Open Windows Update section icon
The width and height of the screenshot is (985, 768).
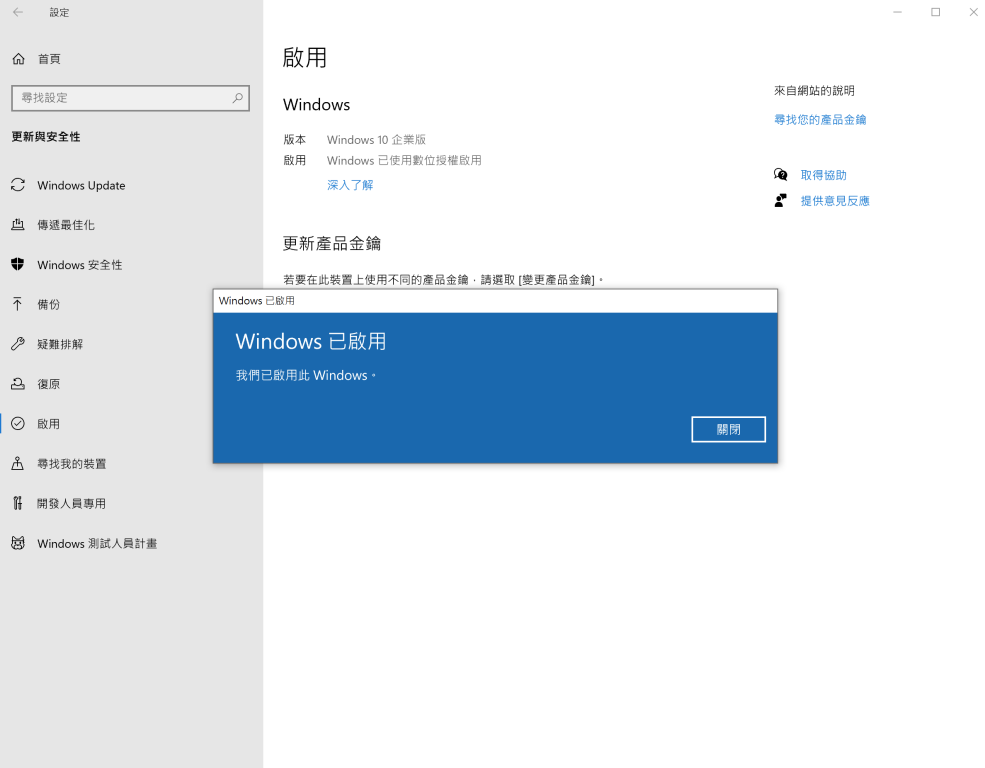coord(18,185)
